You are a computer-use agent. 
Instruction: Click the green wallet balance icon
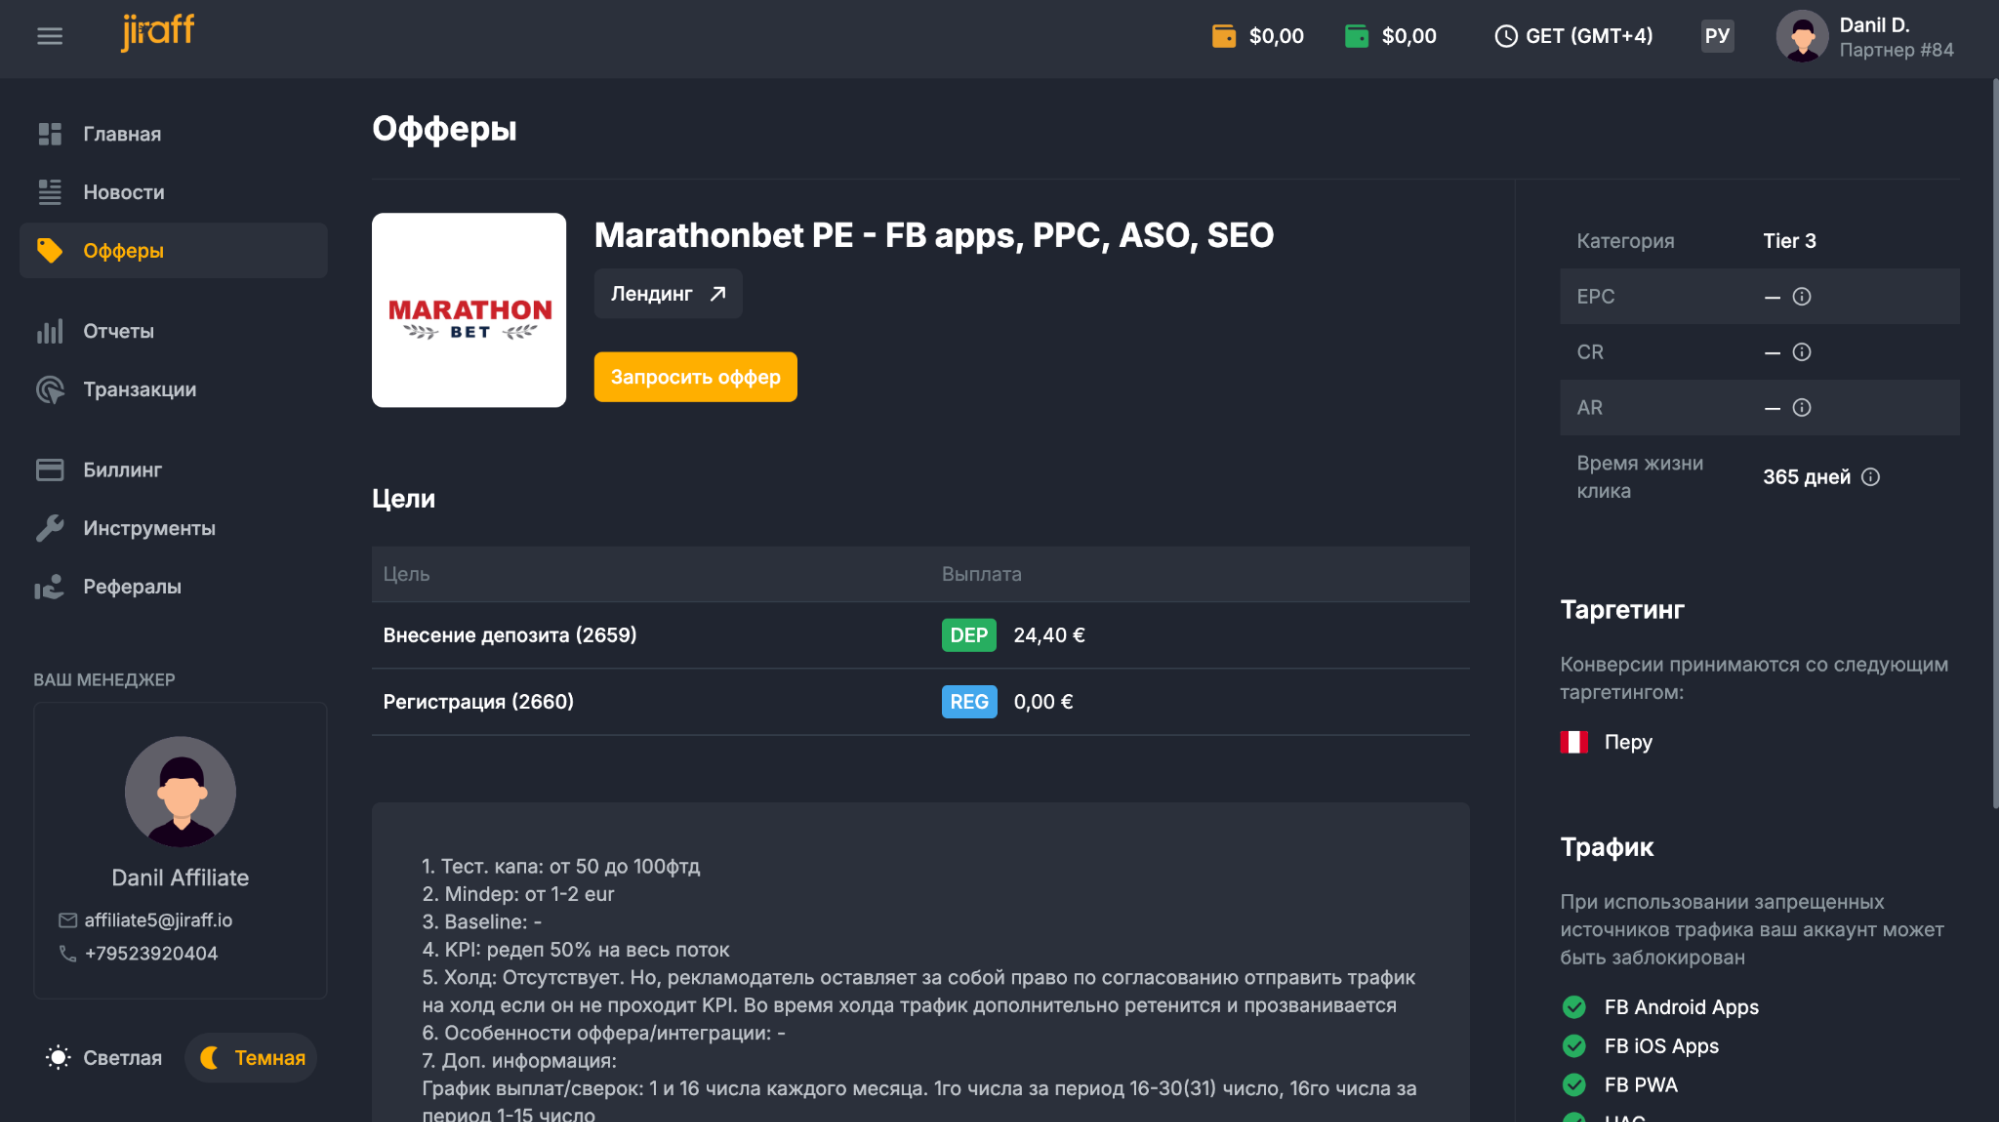pyautogui.click(x=1357, y=36)
